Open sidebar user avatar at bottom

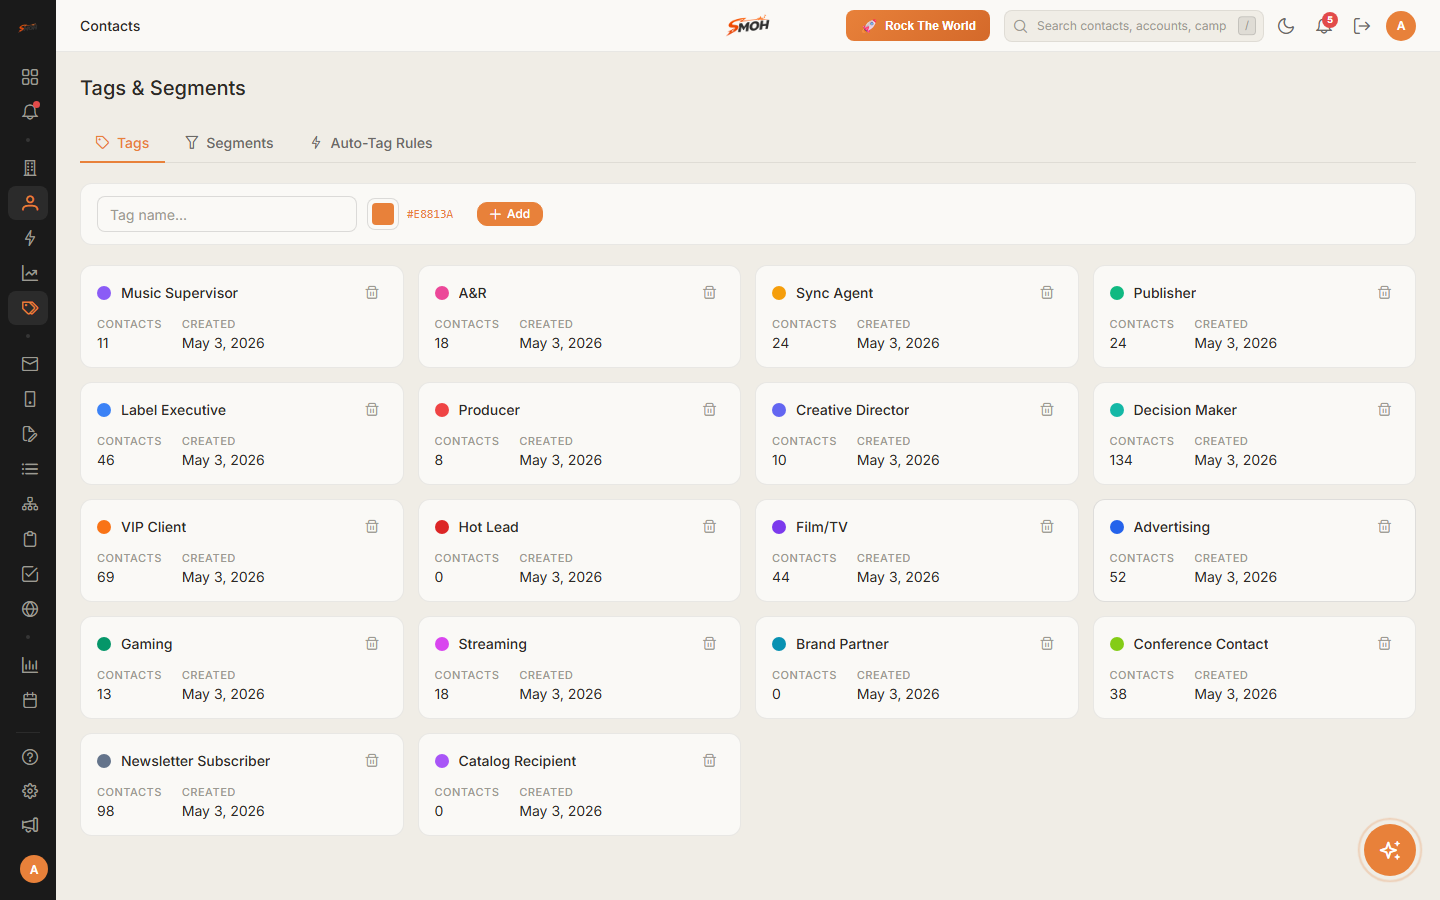[34, 869]
